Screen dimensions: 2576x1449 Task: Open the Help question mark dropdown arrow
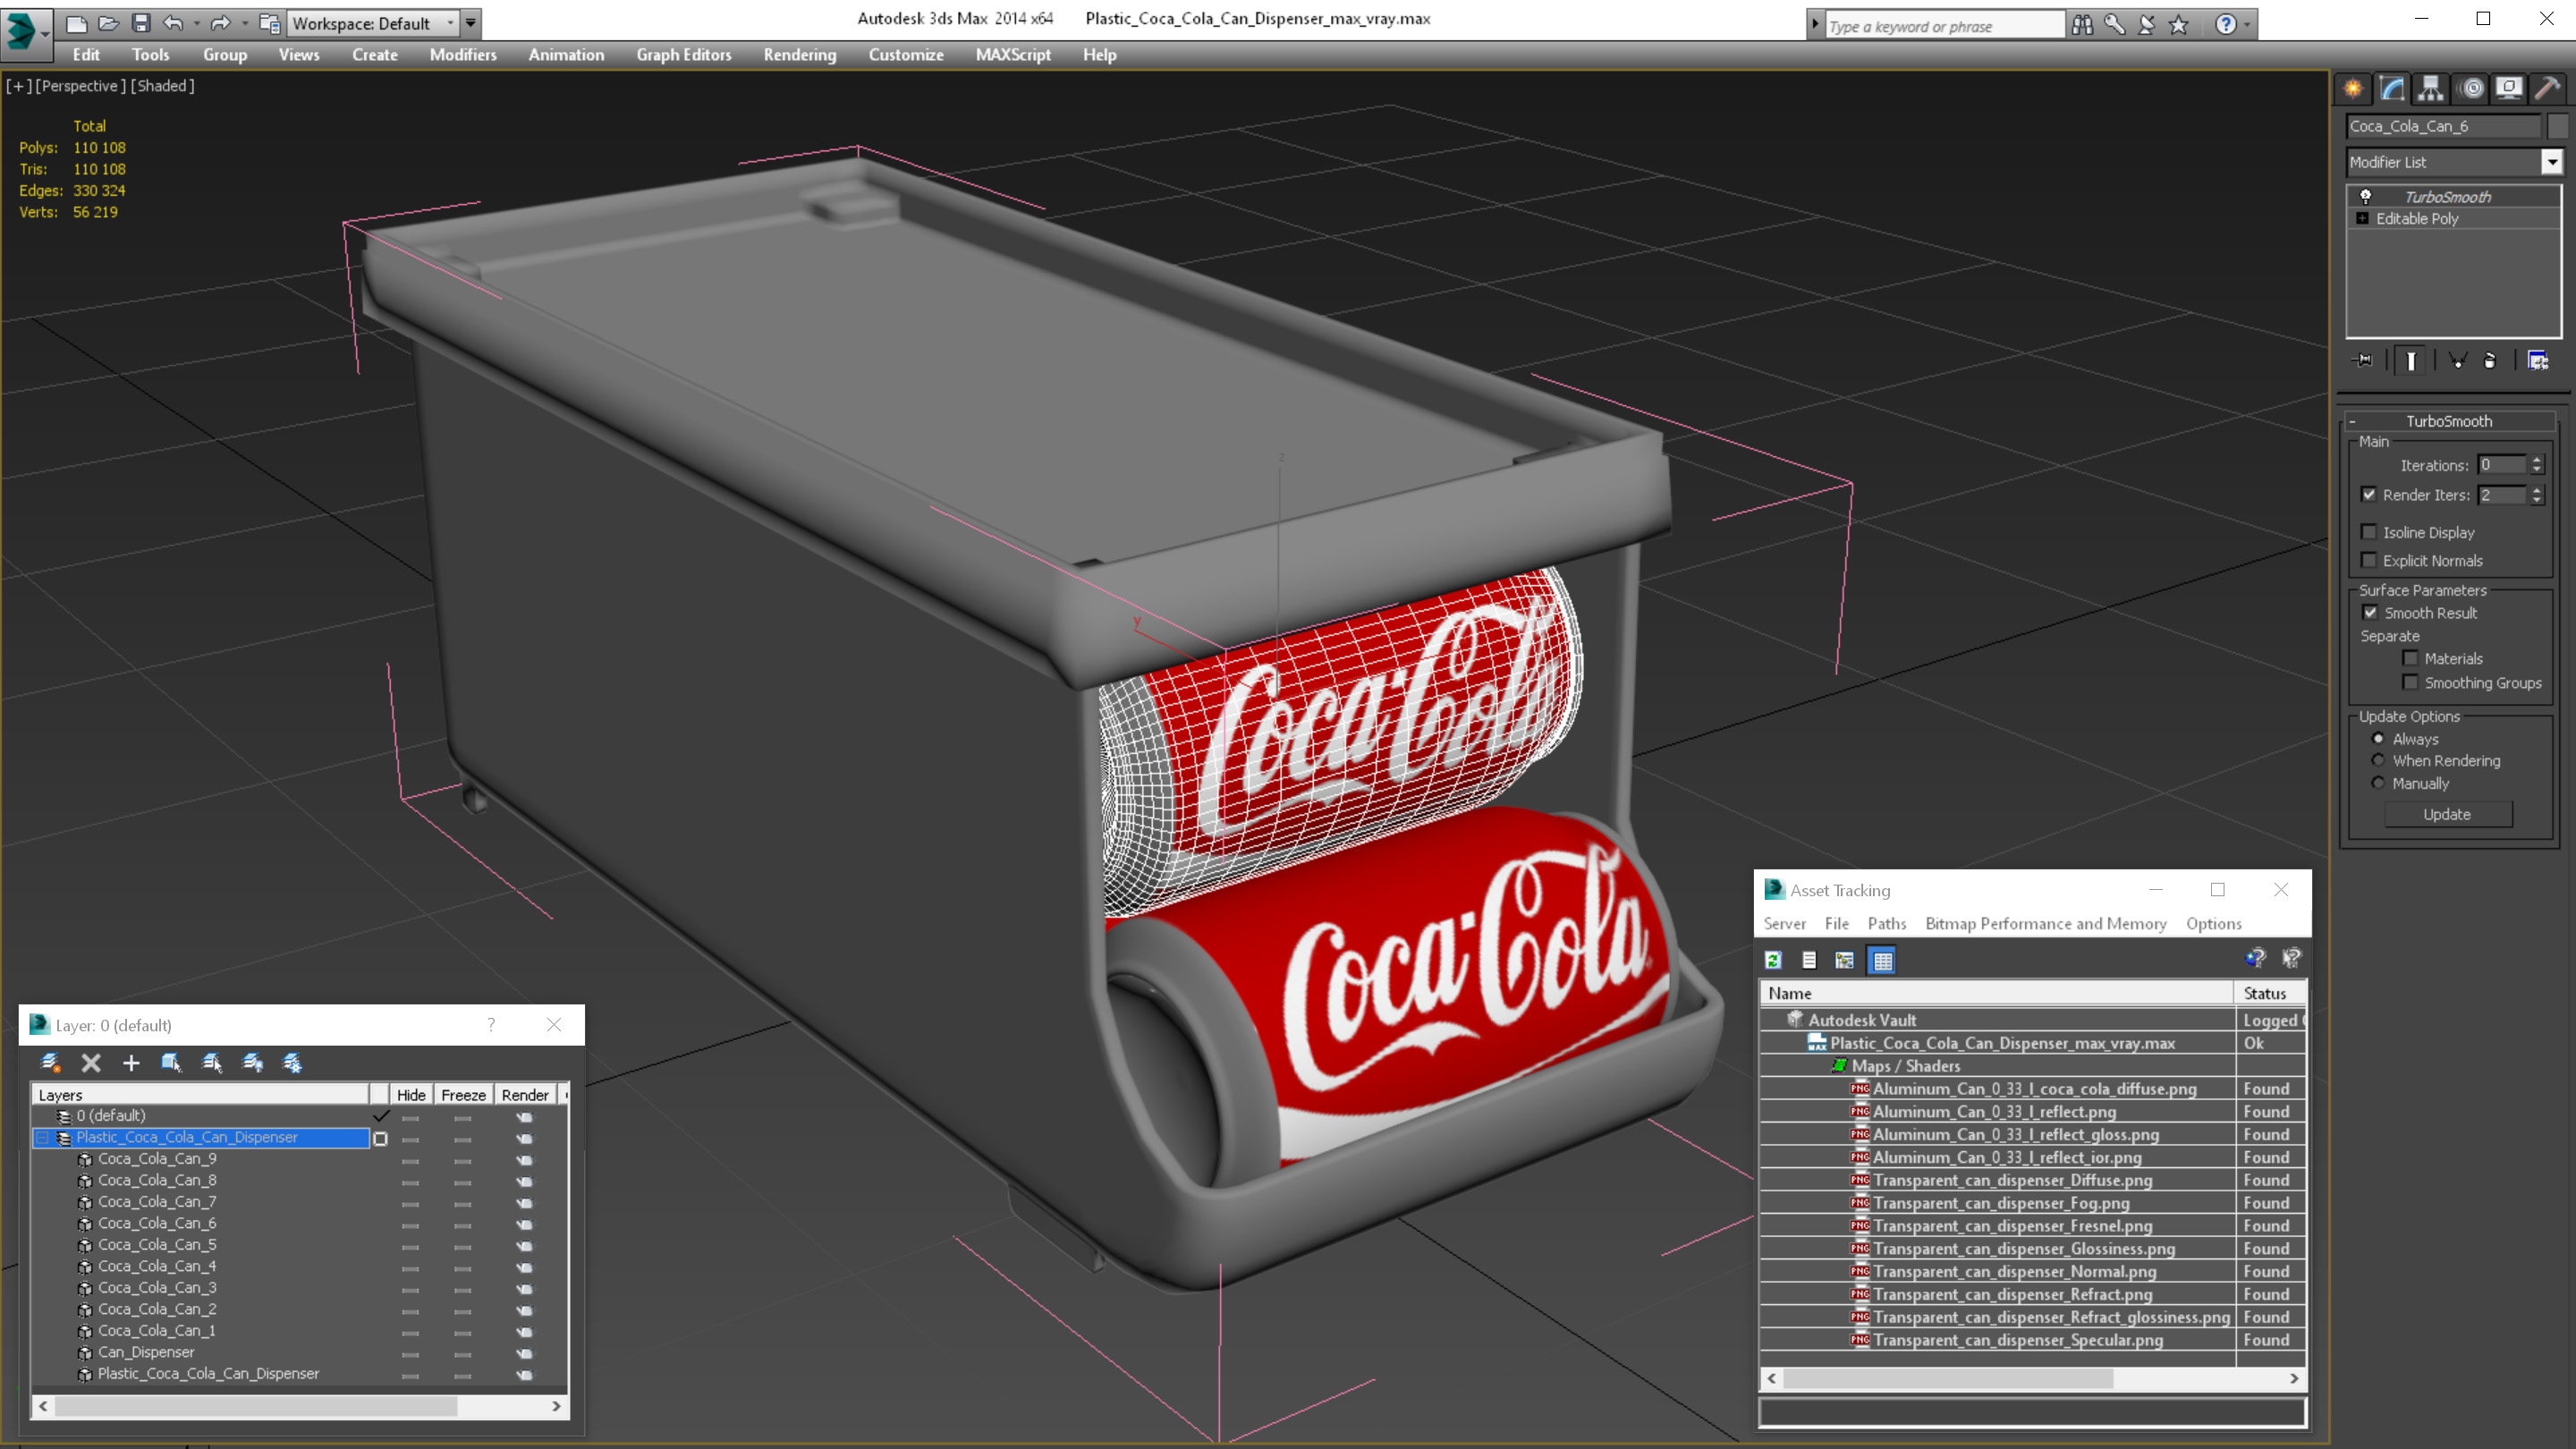click(x=2247, y=24)
